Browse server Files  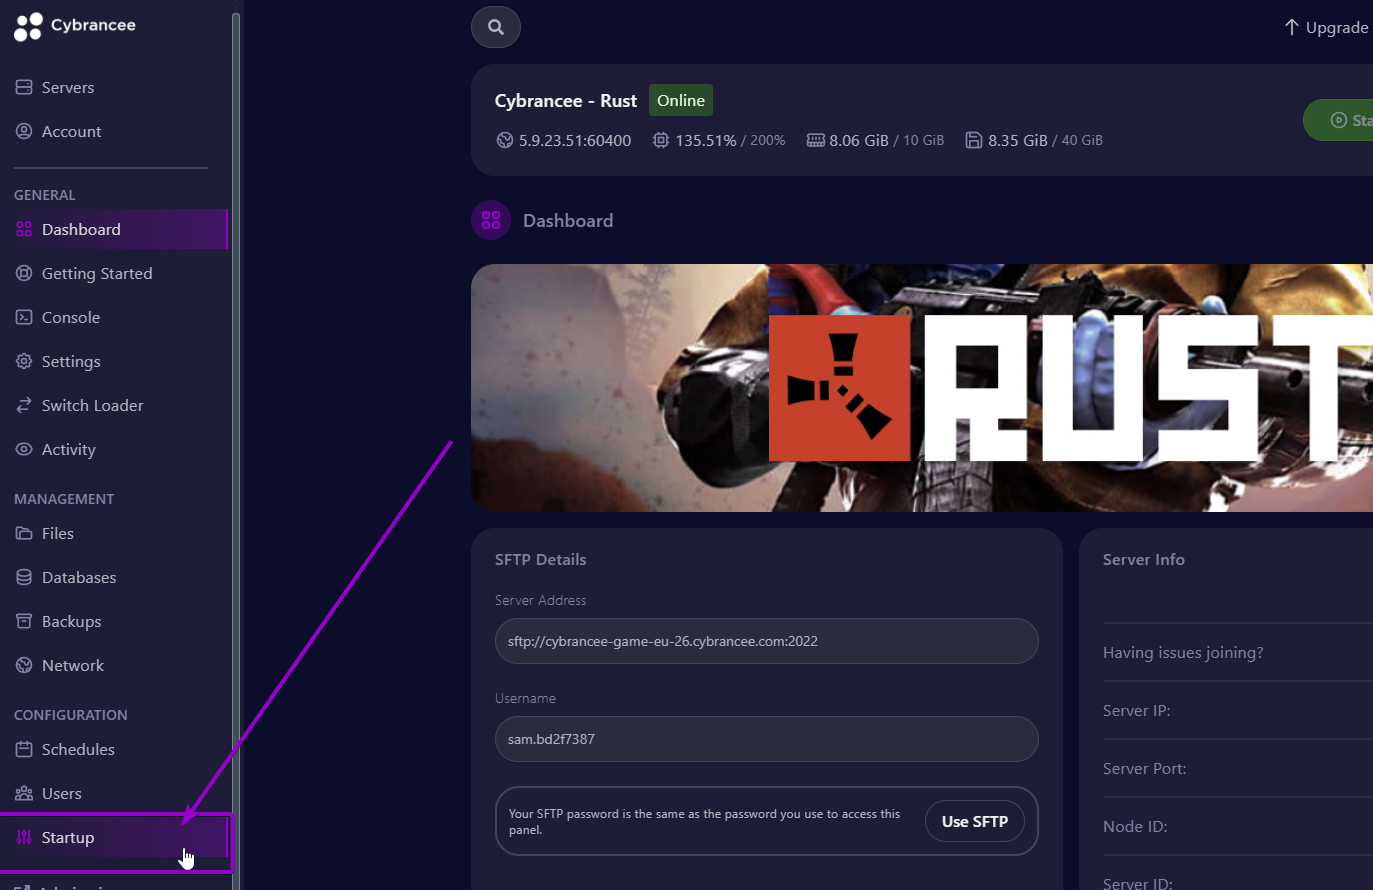click(58, 533)
